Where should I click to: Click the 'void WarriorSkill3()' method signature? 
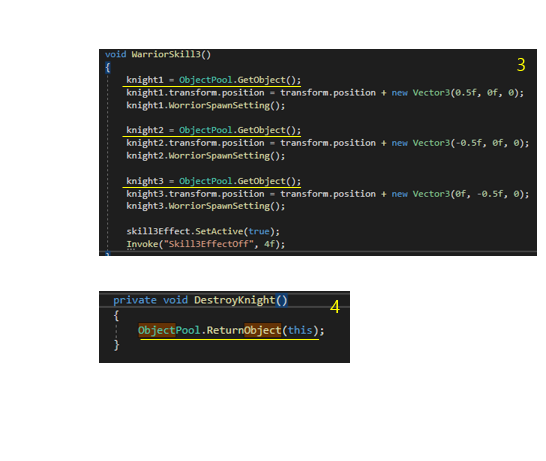[x=158, y=55]
